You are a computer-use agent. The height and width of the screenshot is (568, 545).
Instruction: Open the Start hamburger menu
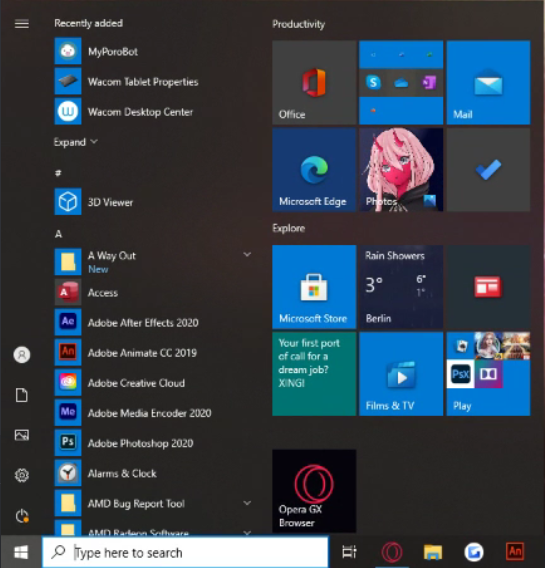pyautogui.click(x=22, y=24)
